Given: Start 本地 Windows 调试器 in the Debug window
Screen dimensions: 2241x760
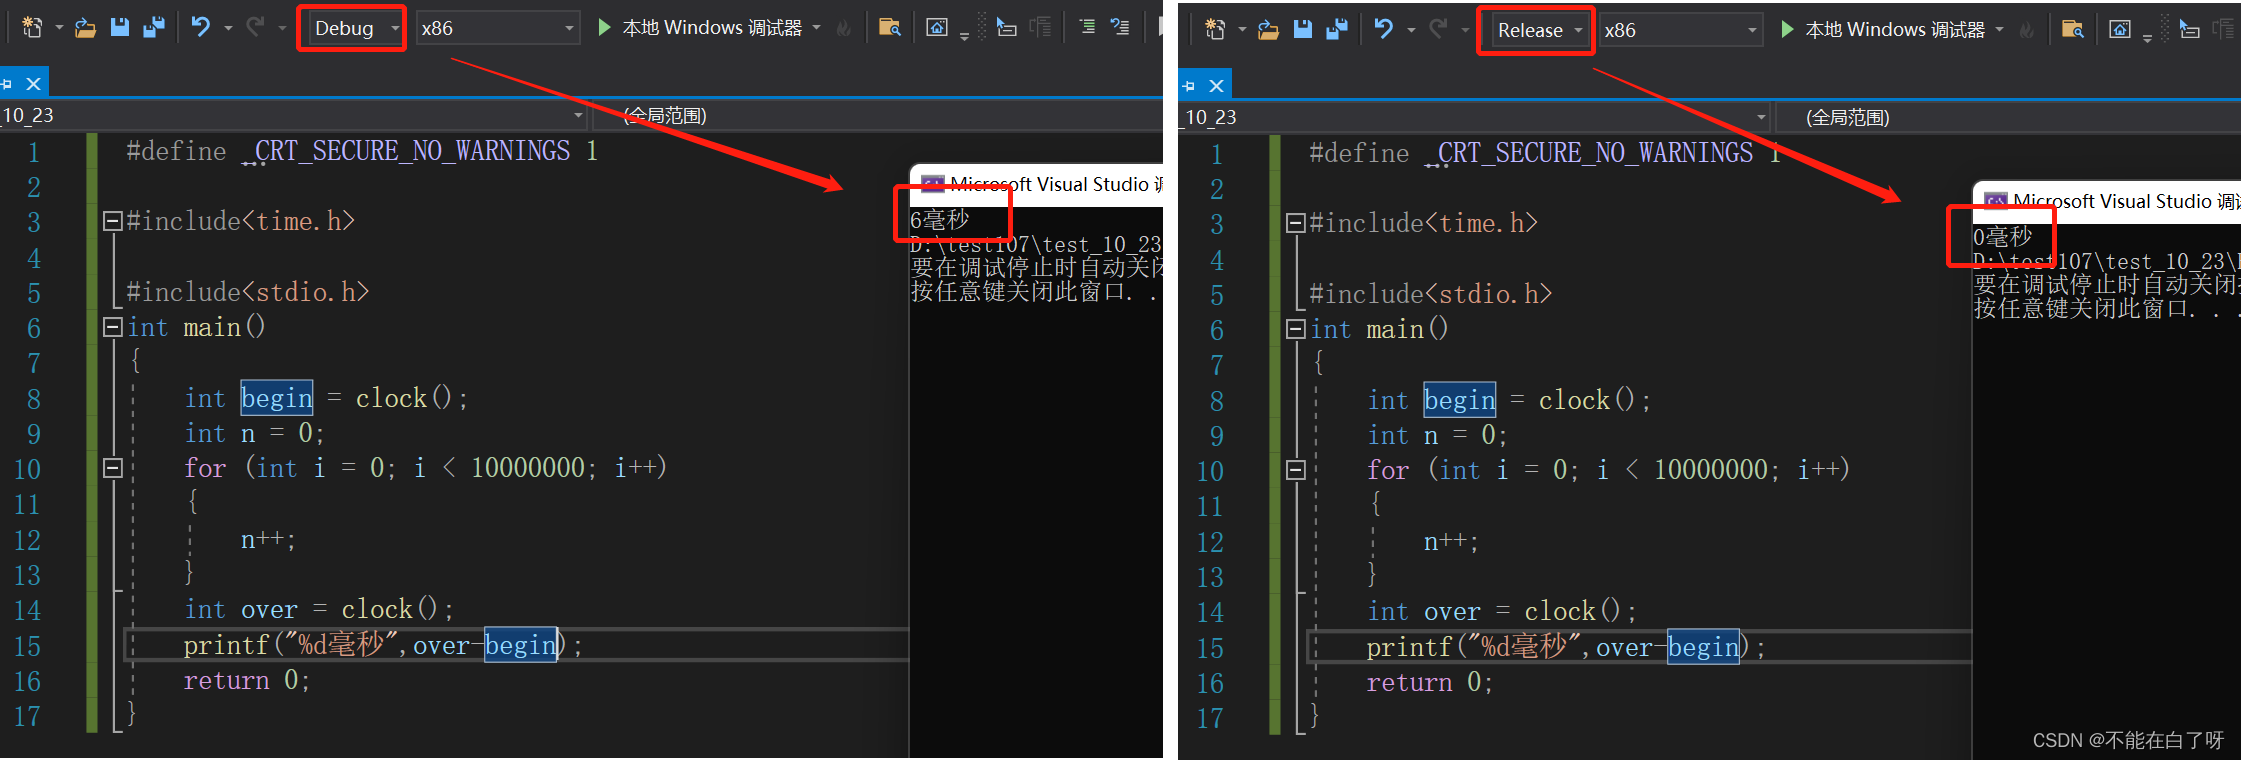Looking at the screenshot, I should [699, 28].
